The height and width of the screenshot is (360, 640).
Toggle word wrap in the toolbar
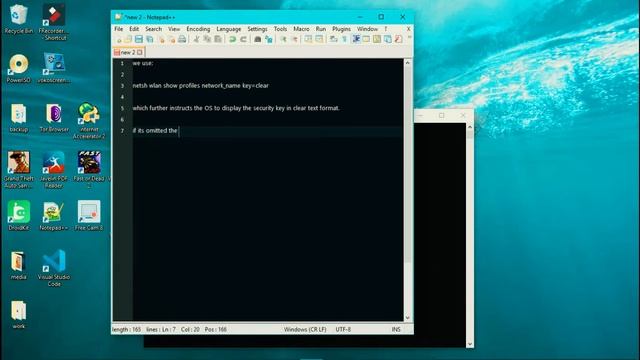333,39
